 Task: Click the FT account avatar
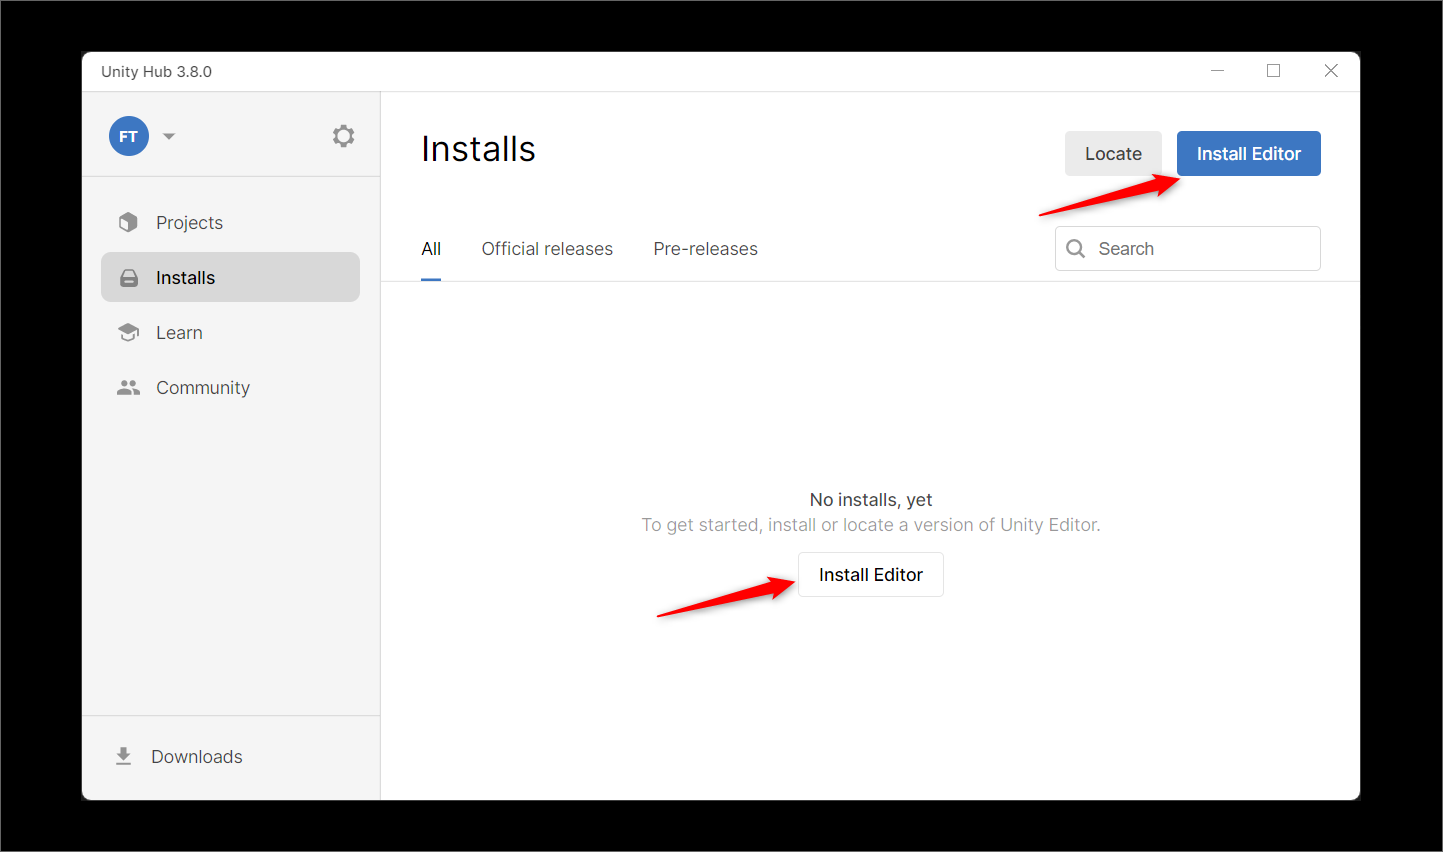(129, 136)
